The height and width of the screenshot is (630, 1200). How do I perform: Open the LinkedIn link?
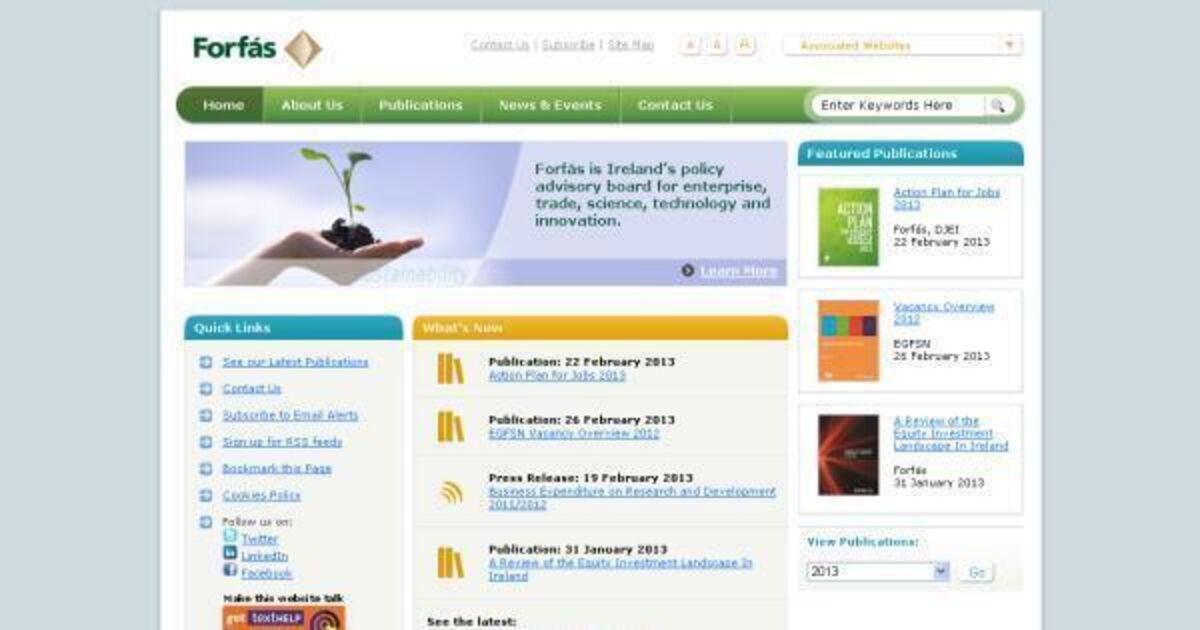coord(264,556)
